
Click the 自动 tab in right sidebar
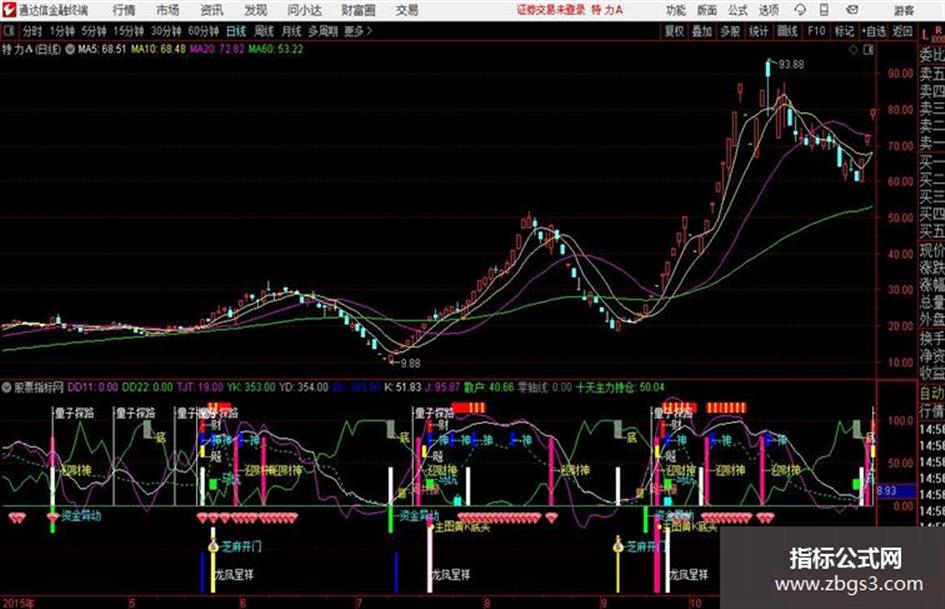click(932, 394)
